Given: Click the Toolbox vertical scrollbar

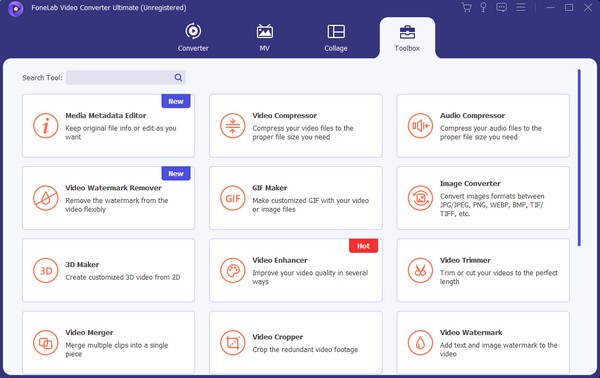Looking at the screenshot, I should (579, 158).
